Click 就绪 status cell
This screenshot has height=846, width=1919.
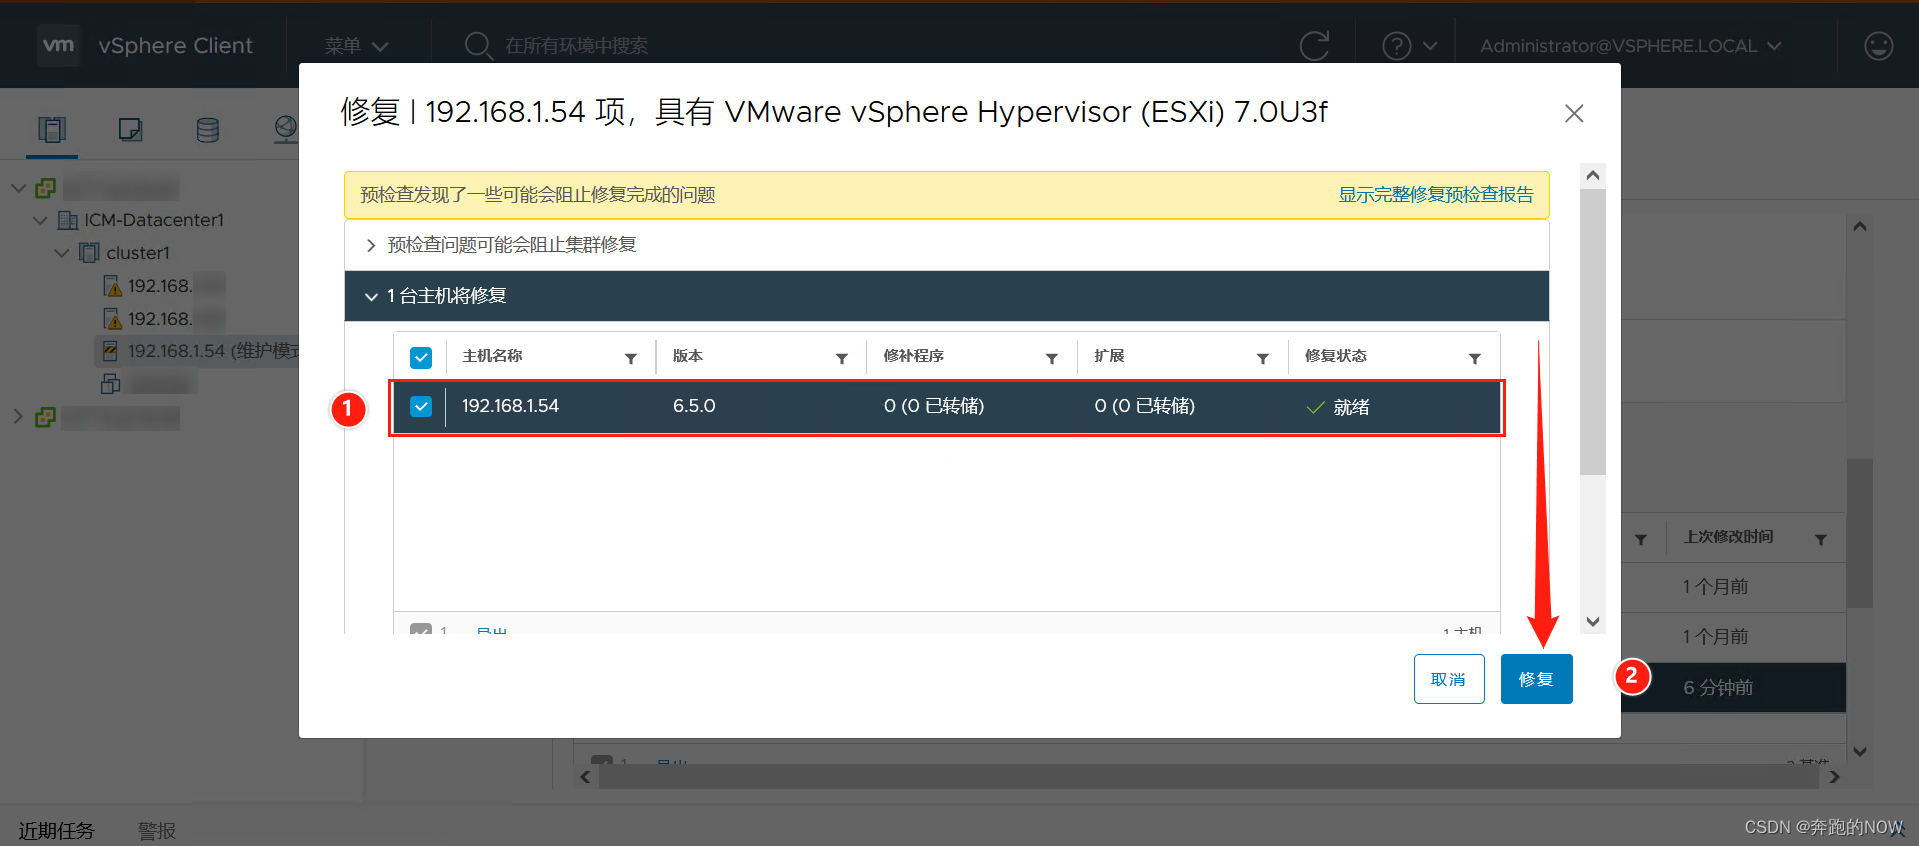pos(1338,407)
